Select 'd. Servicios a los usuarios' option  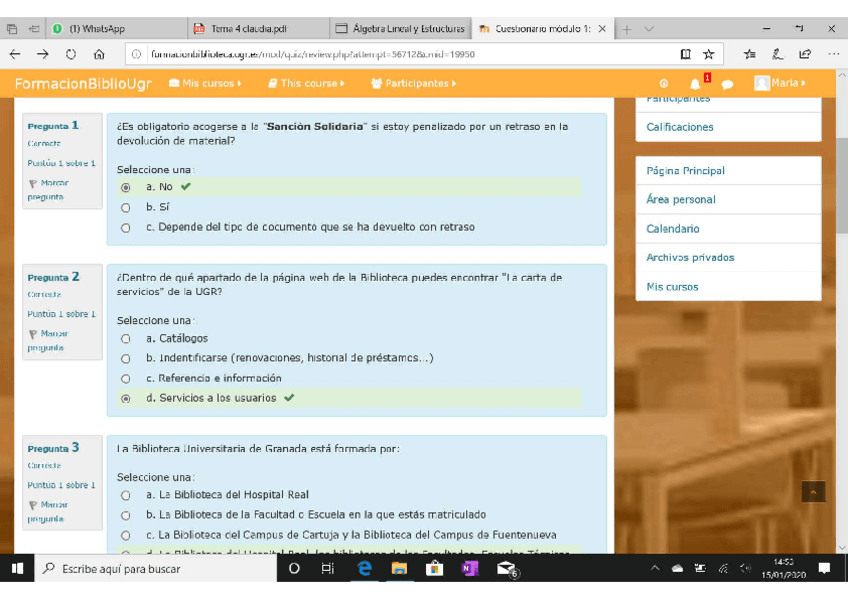pos(125,398)
